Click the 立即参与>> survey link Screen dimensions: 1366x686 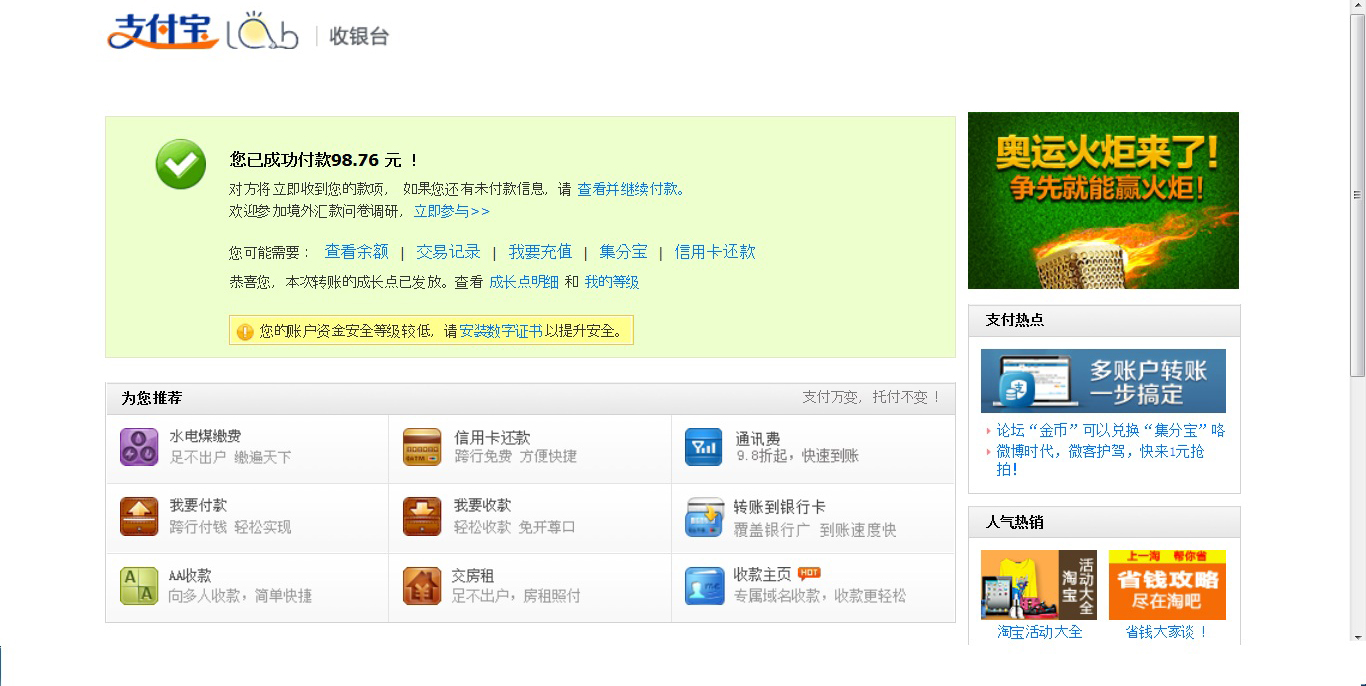452,211
